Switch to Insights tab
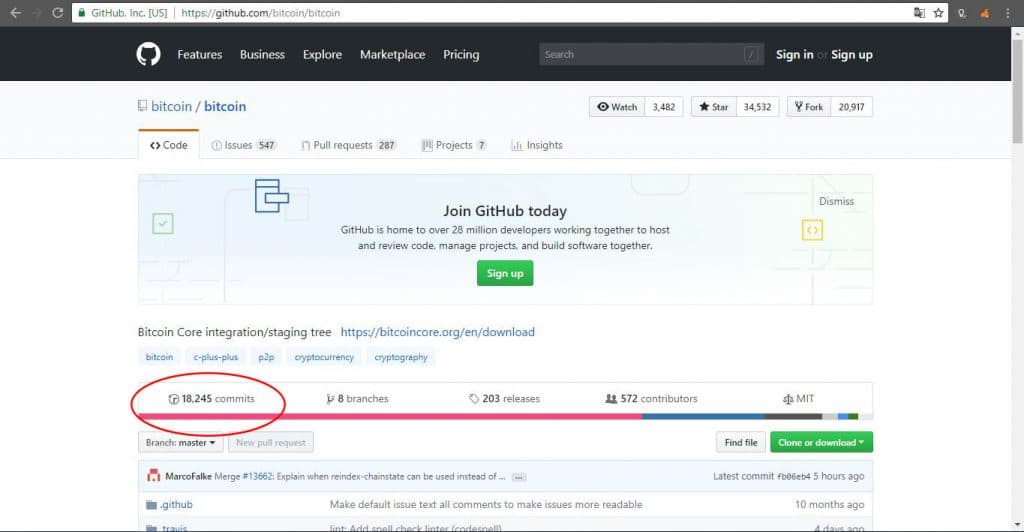Viewport: 1024px width, 532px height. tap(537, 145)
